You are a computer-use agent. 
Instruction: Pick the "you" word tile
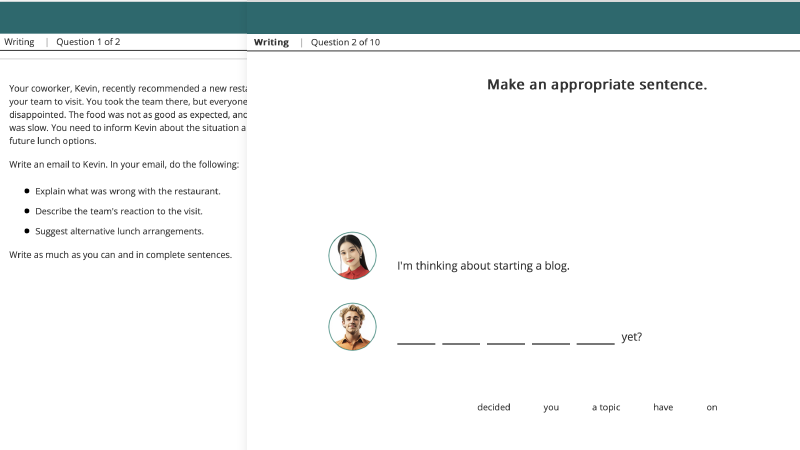click(x=551, y=407)
